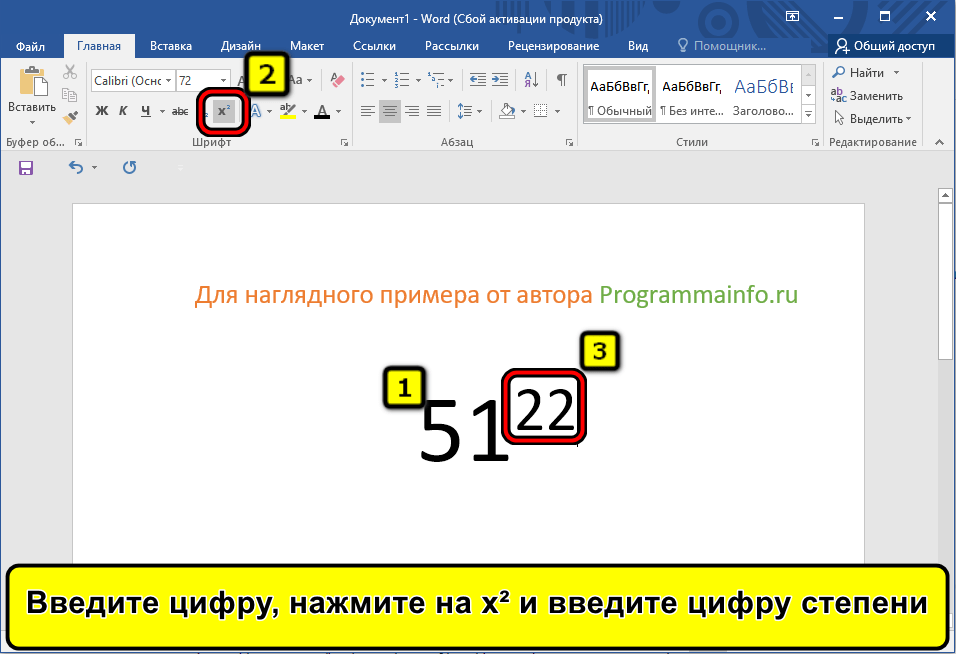Toggle italic К formatting

[x=123, y=111]
